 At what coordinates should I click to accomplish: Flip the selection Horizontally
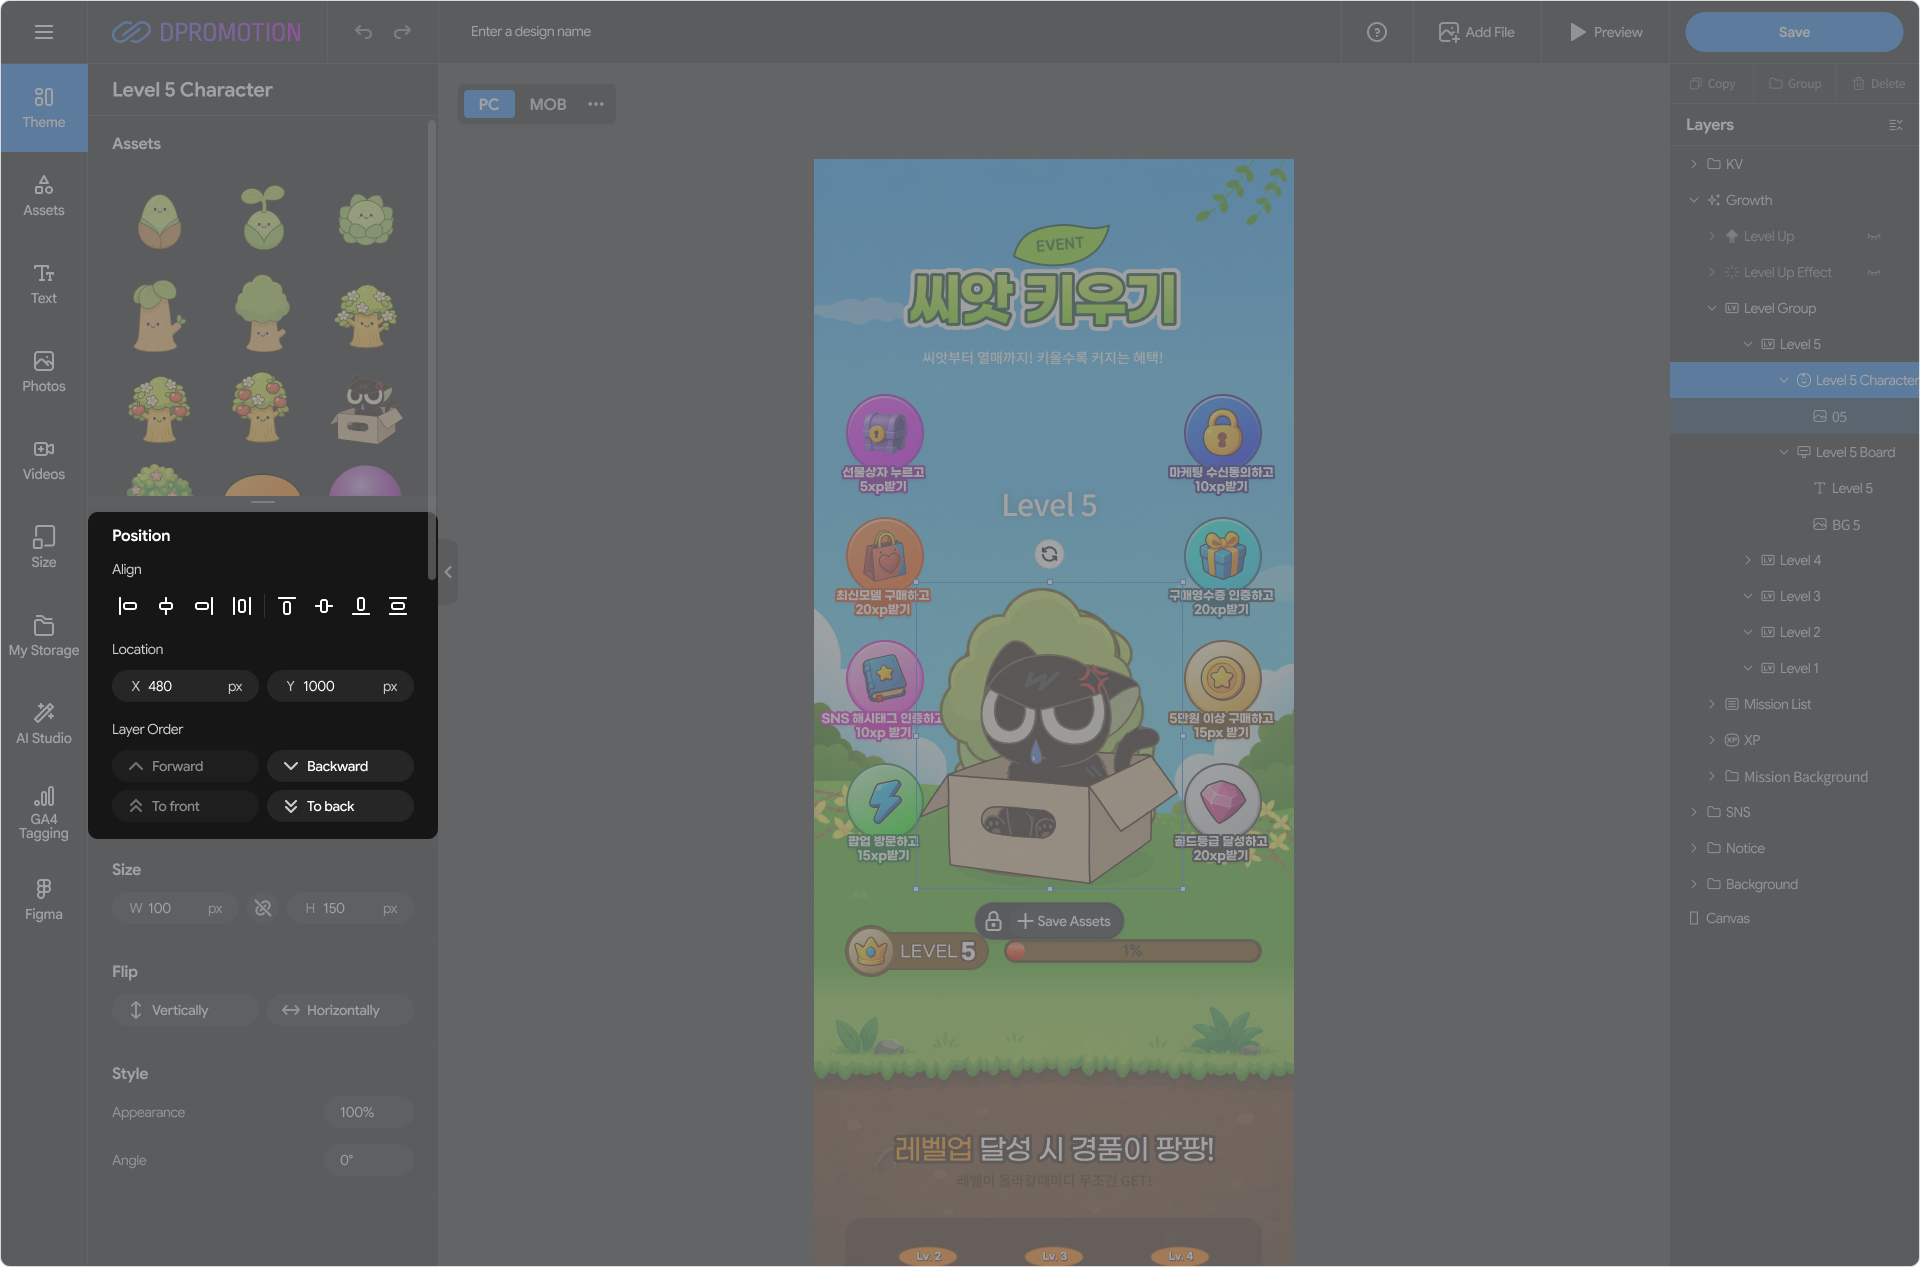pyautogui.click(x=340, y=1010)
